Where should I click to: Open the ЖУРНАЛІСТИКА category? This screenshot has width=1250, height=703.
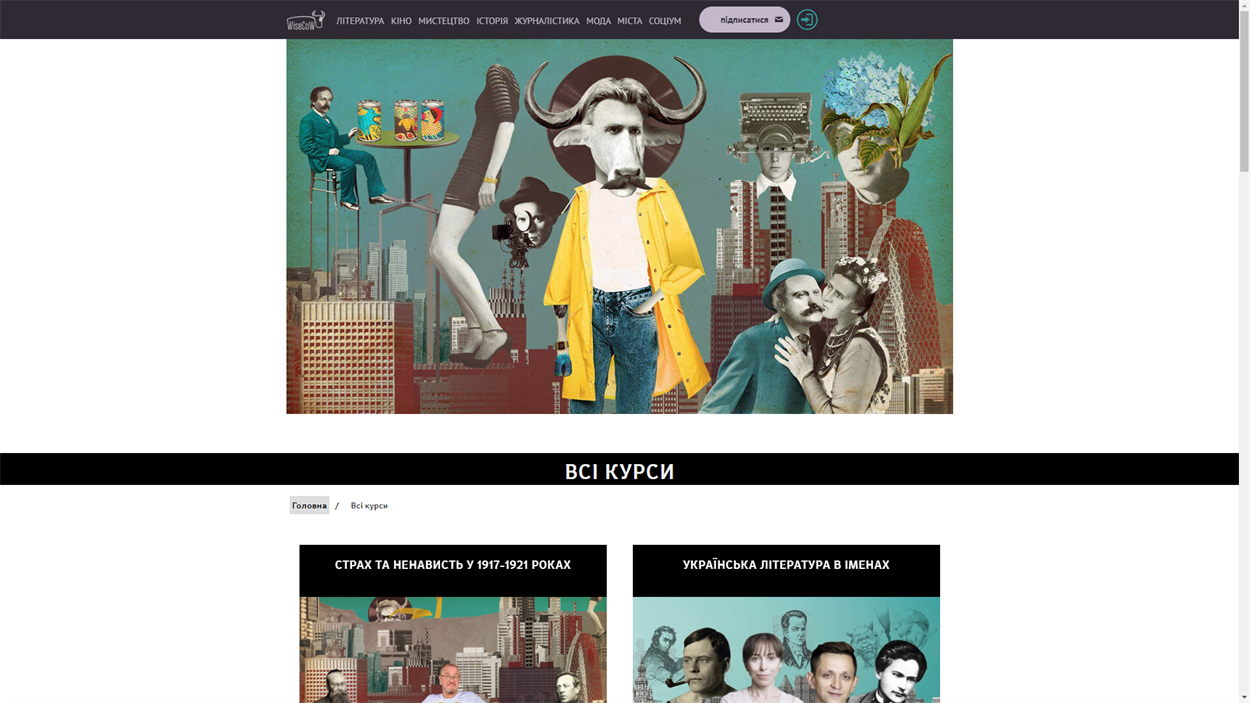tap(547, 21)
